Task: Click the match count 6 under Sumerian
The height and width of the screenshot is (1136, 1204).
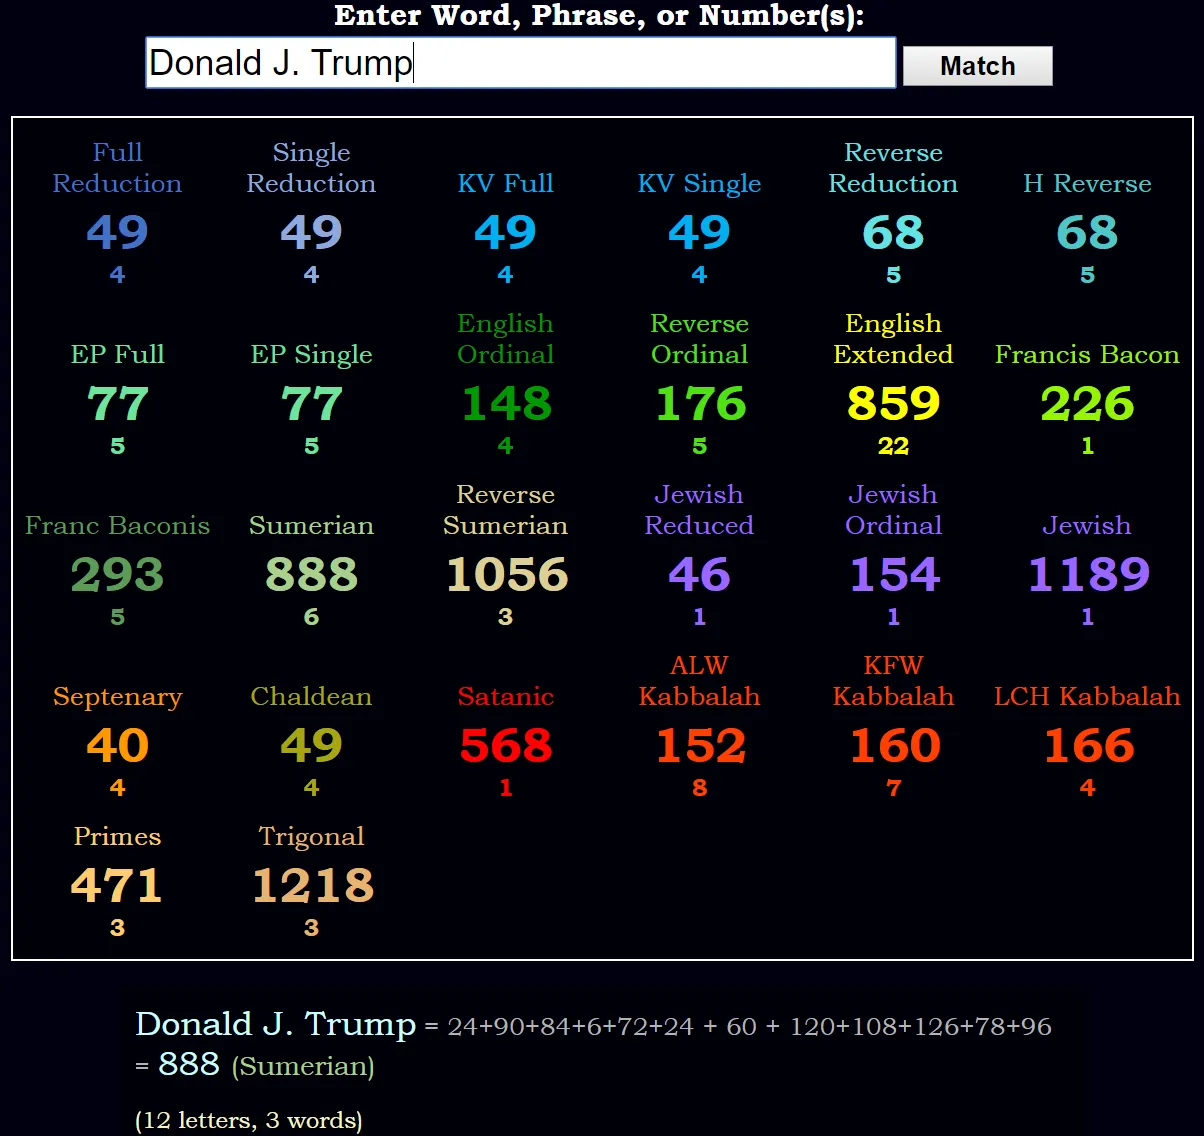Action: 311,617
